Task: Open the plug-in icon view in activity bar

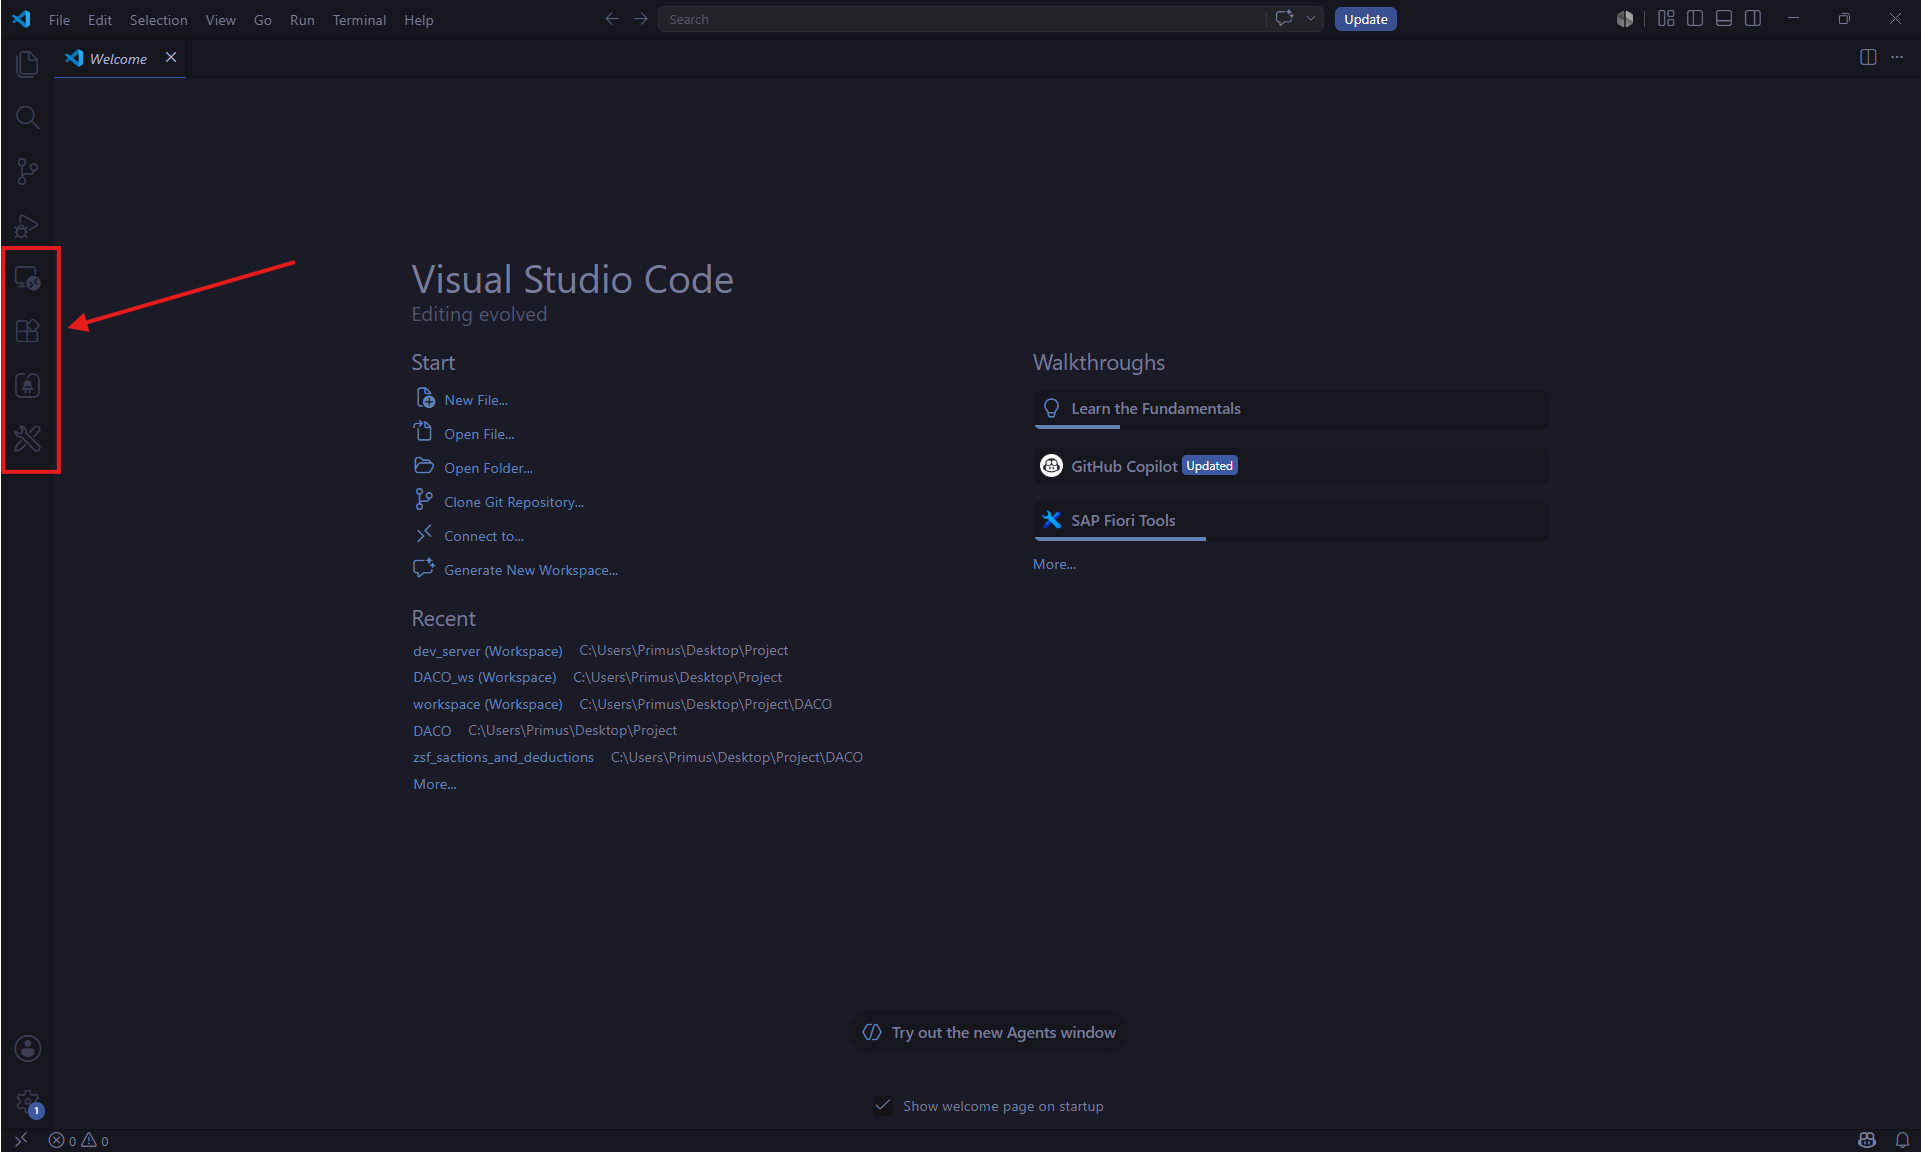Action: (27, 385)
